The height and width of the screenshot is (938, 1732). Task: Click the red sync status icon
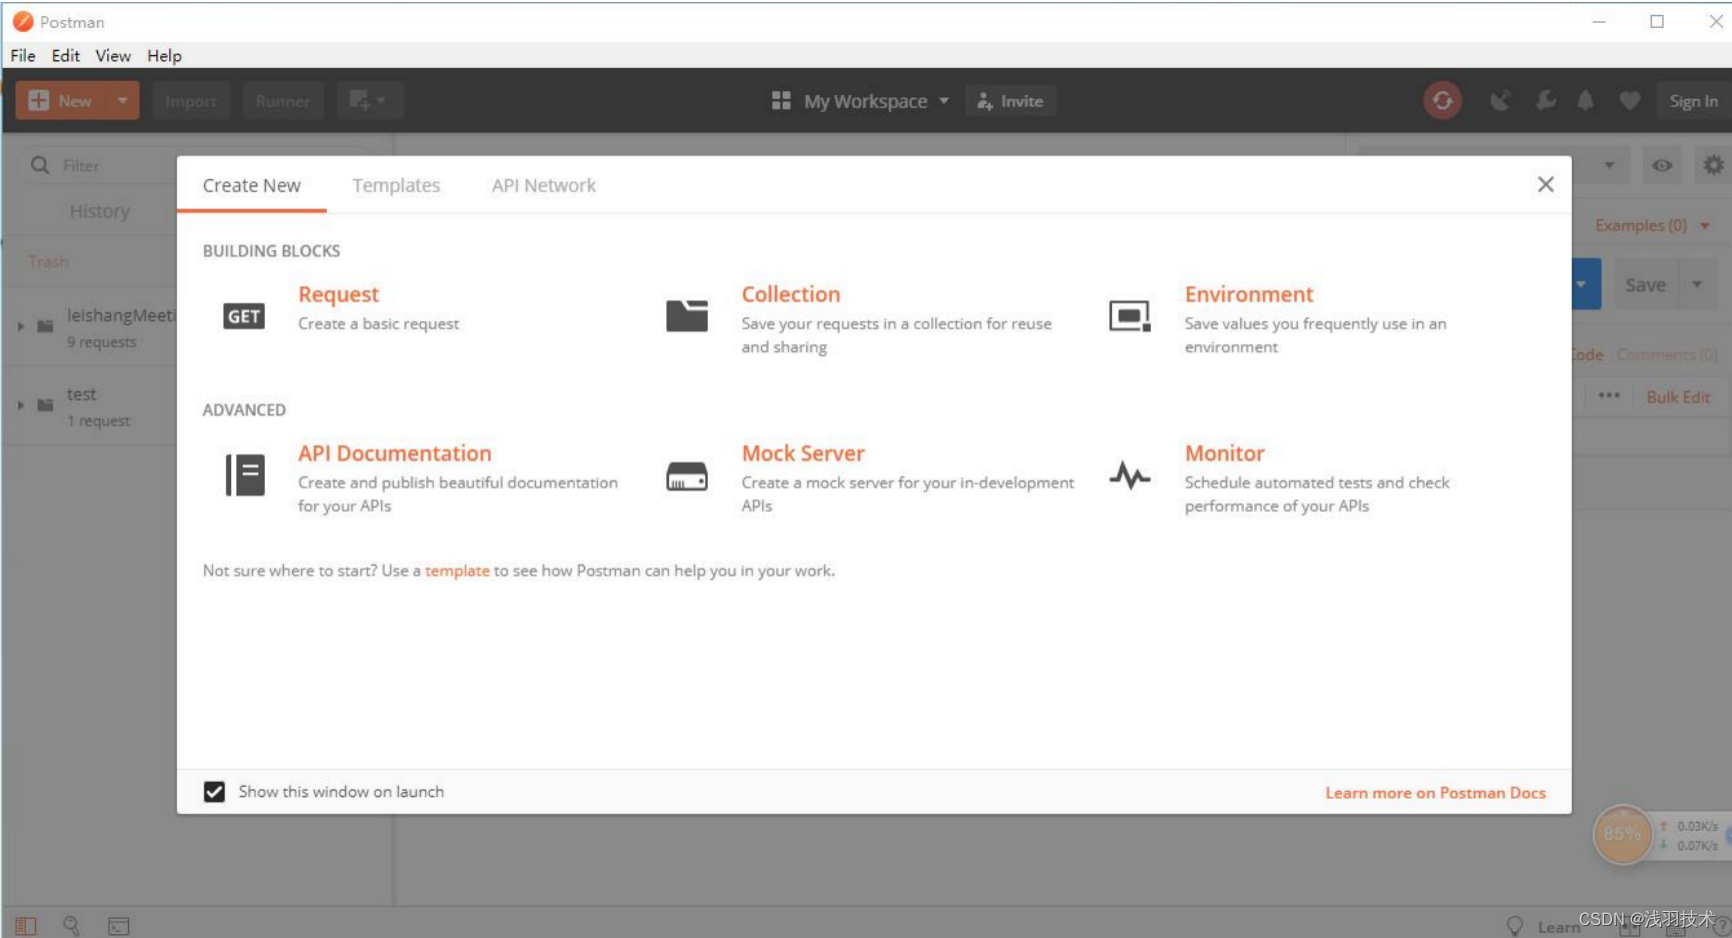tap(1442, 101)
